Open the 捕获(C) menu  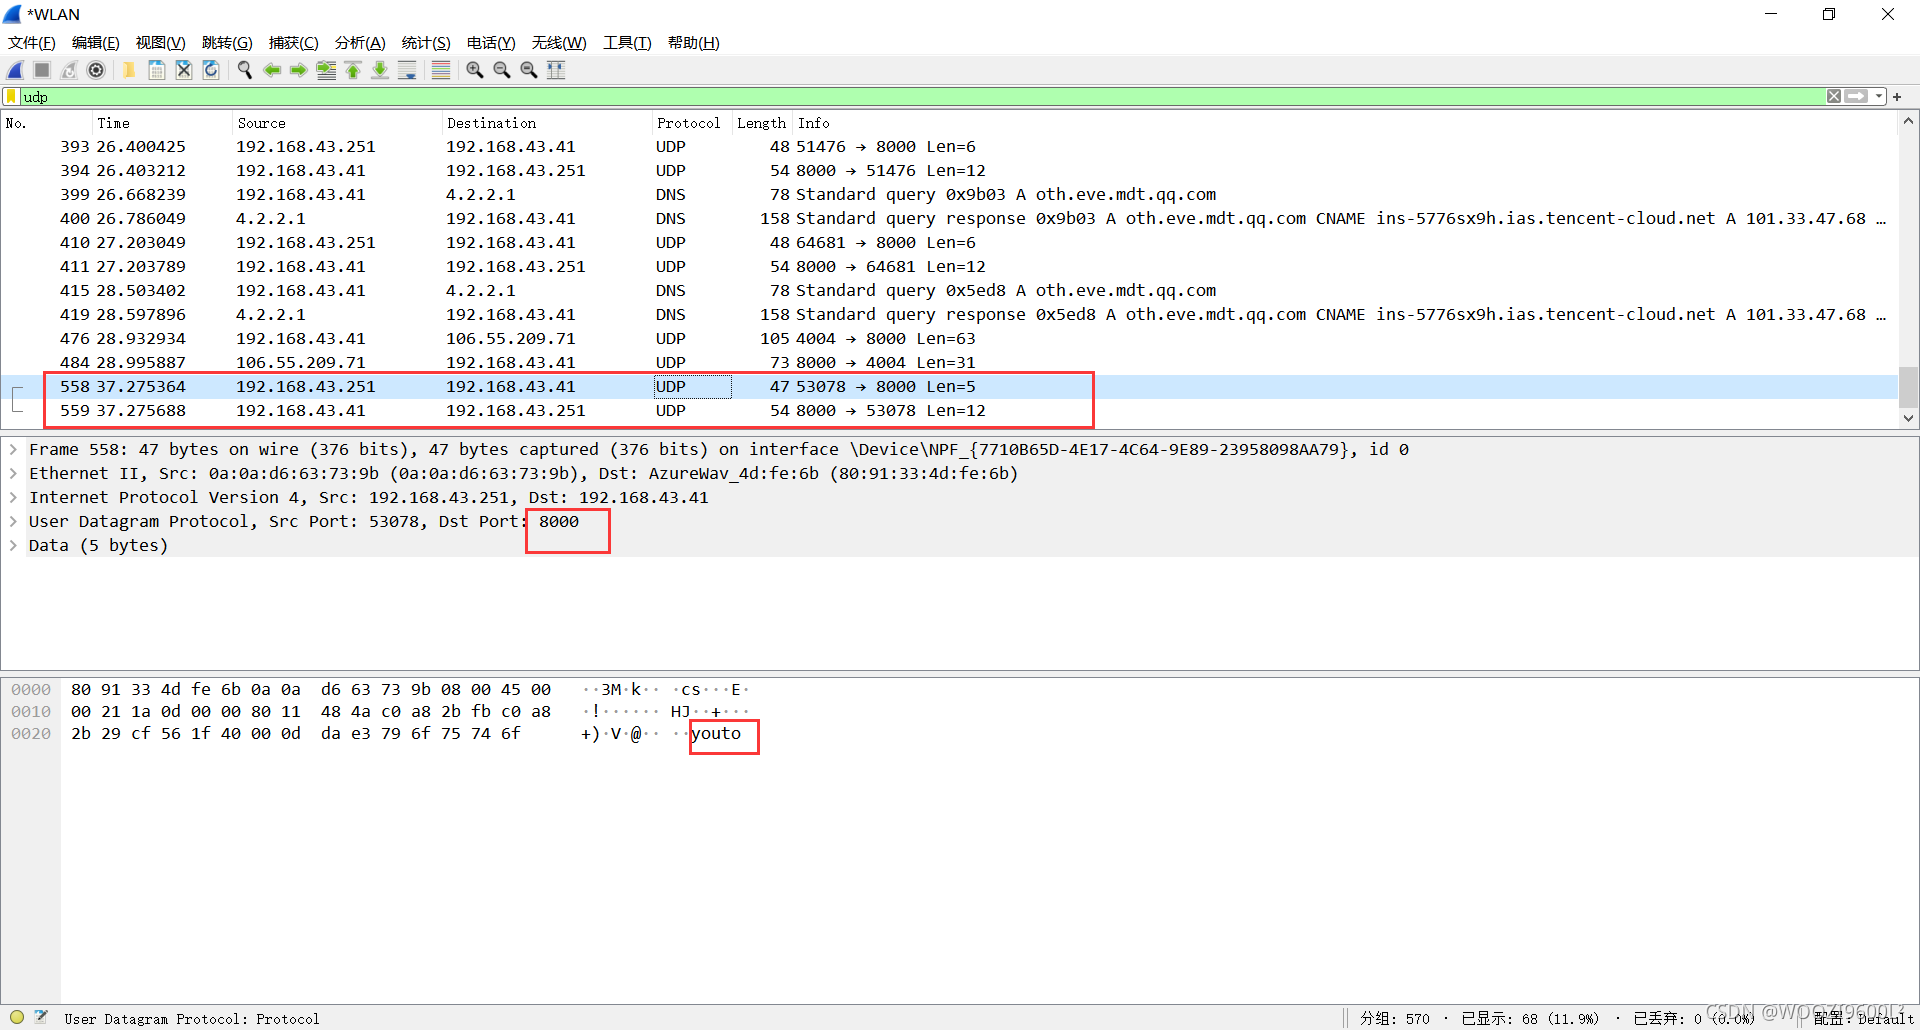[x=294, y=43]
